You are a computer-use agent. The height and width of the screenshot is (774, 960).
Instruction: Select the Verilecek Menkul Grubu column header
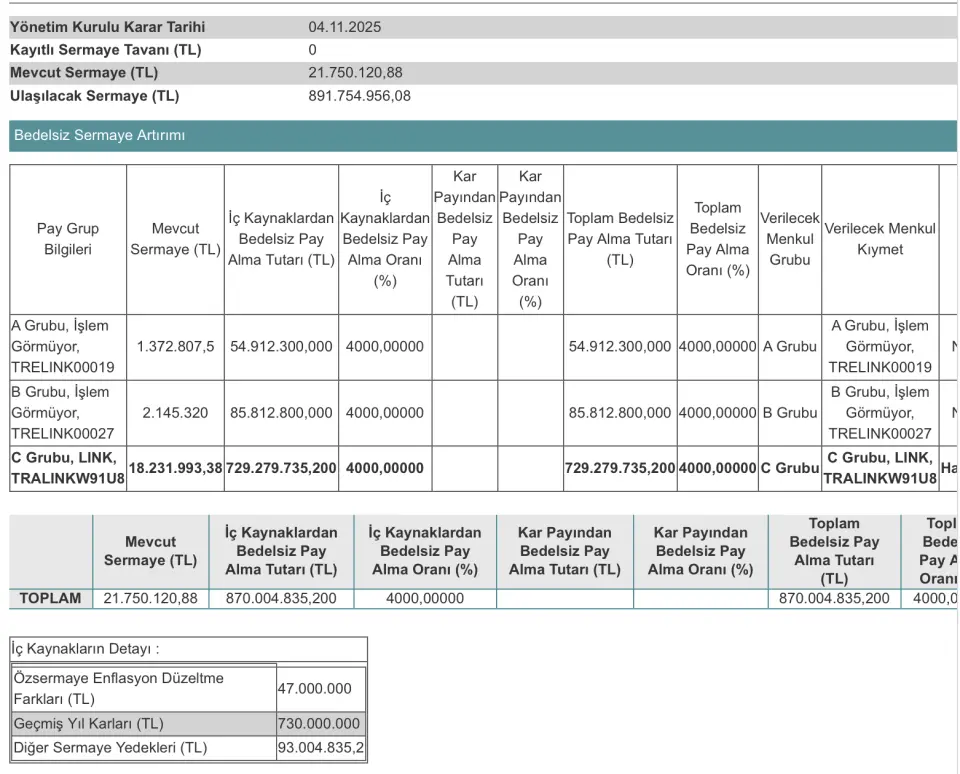(x=790, y=239)
